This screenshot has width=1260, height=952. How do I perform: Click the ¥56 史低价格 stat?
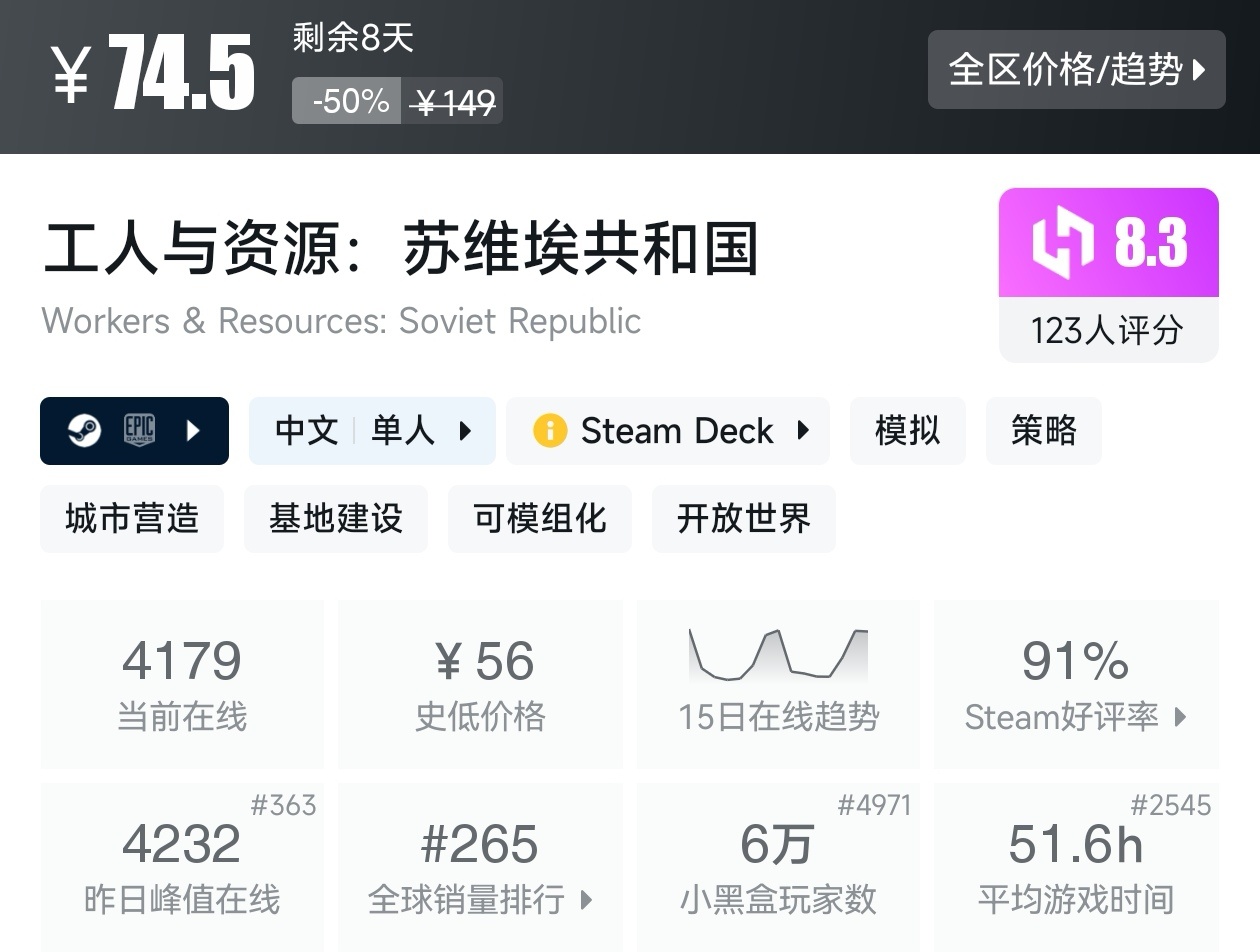tap(481, 684)
